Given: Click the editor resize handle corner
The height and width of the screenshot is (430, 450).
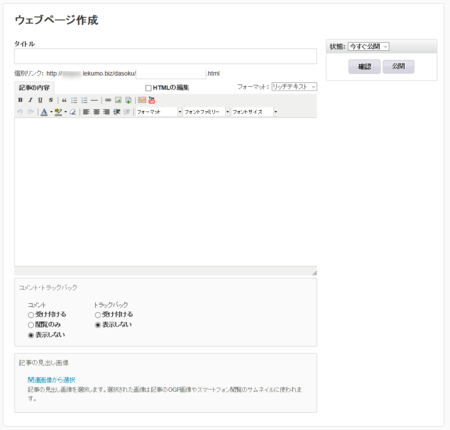Looking at the screenshot, I should (314, 273).
